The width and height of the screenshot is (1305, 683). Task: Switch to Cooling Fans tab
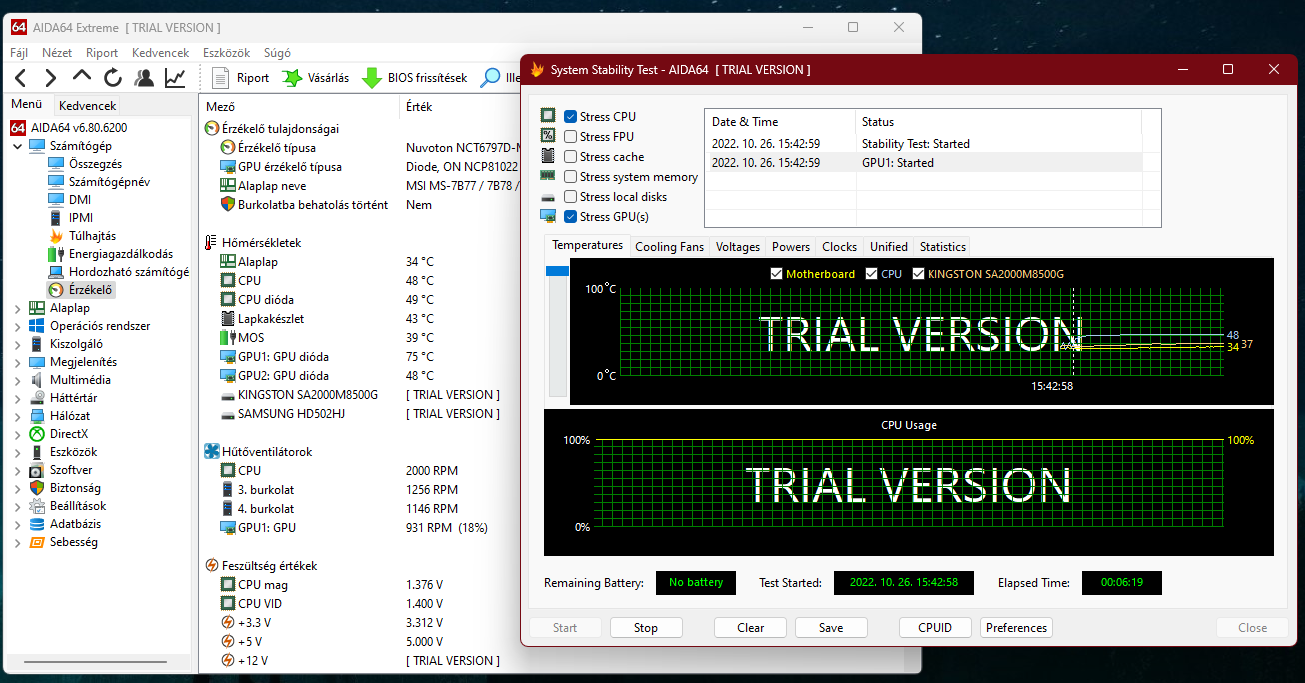pos(670,247)
